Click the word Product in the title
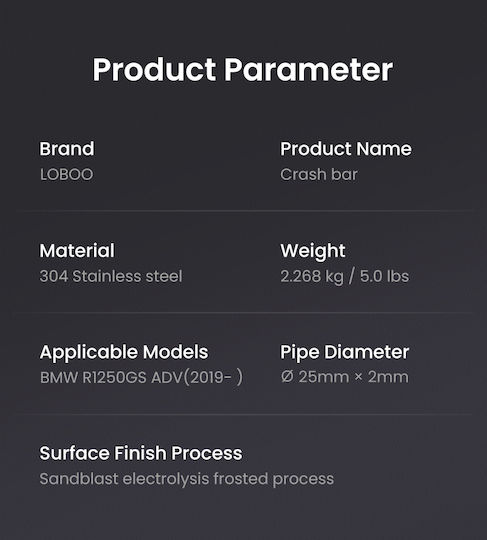This screenshot has width=487, height=540. [x=154, y=70]
